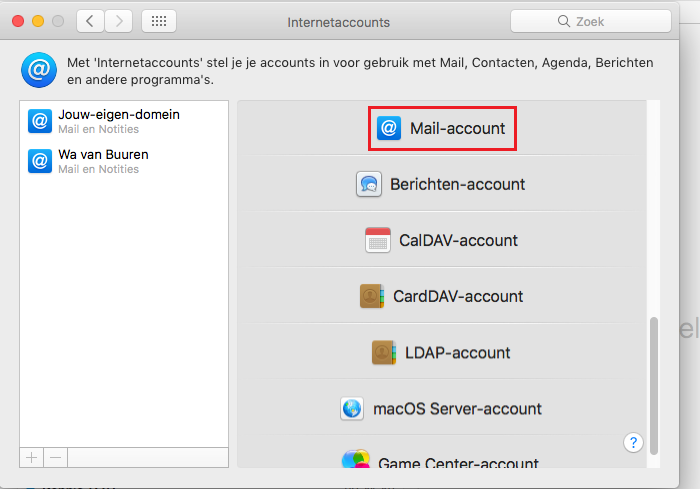
Task: Add a new account with plus button
Action: (x=32, y=457)
